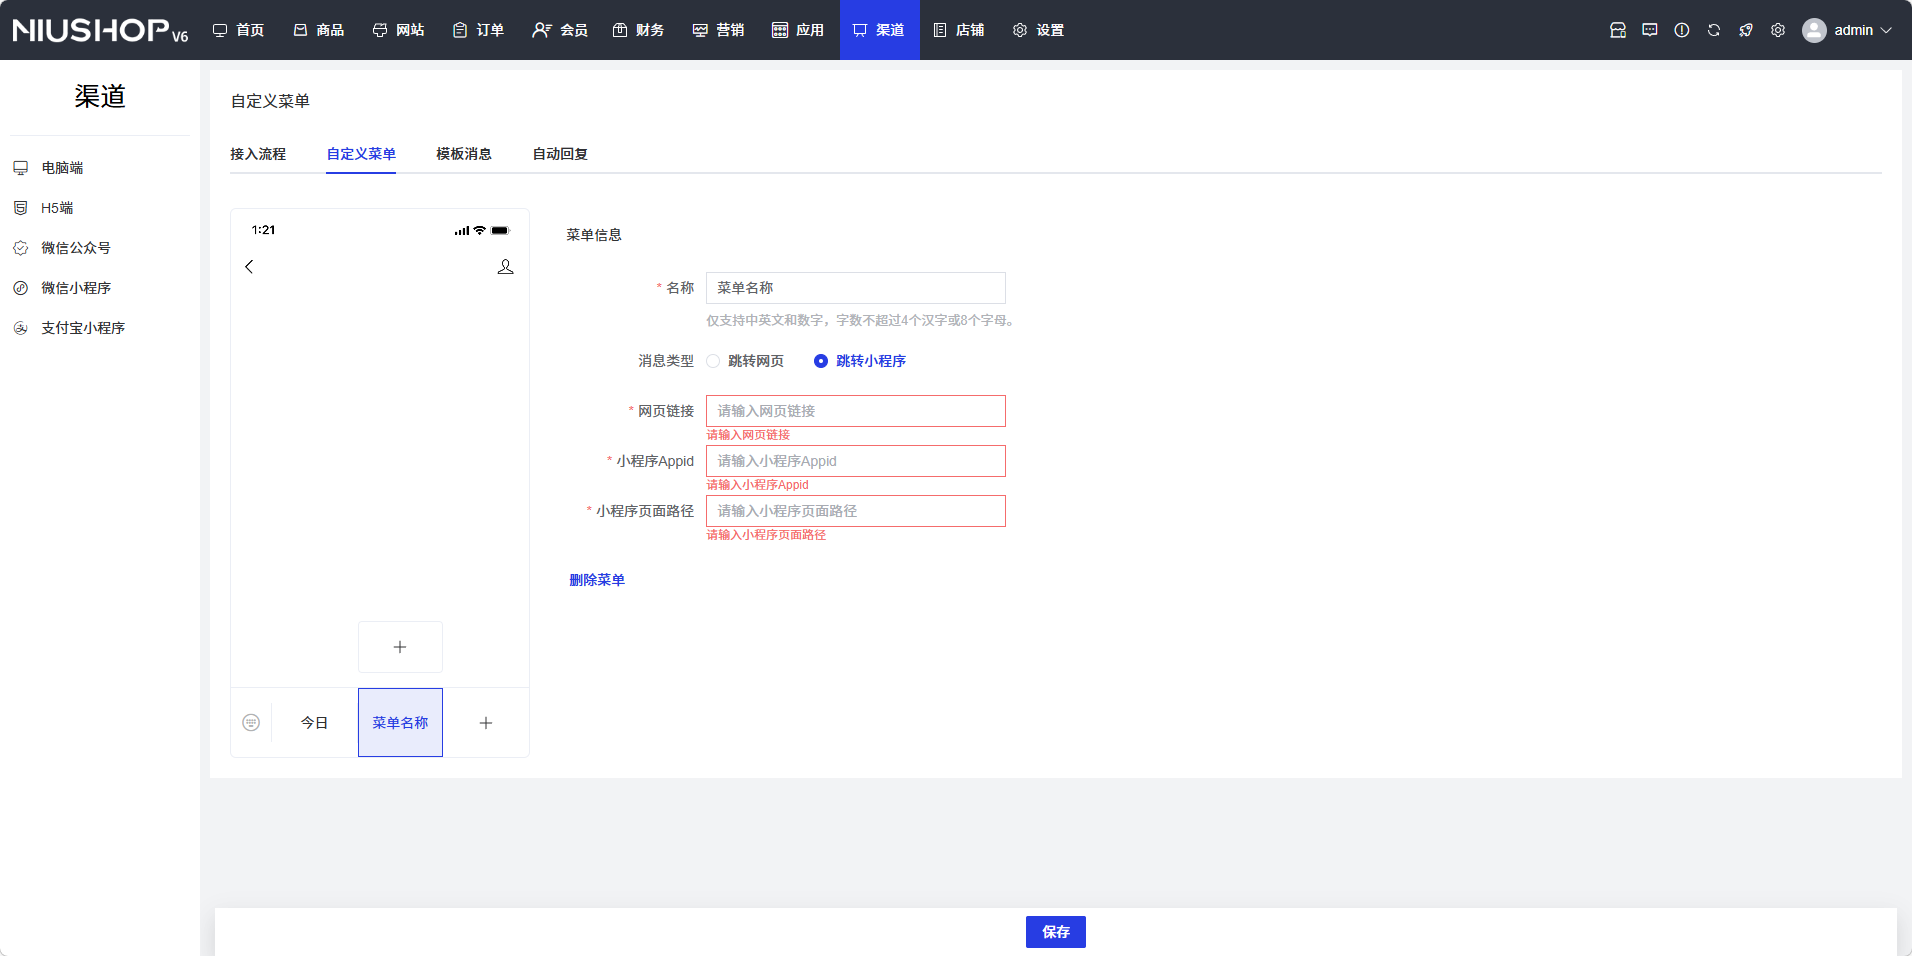Switch to the 模板消息 tab
This screenshot has height=956, width=1912.
click(x=463, y=154)
